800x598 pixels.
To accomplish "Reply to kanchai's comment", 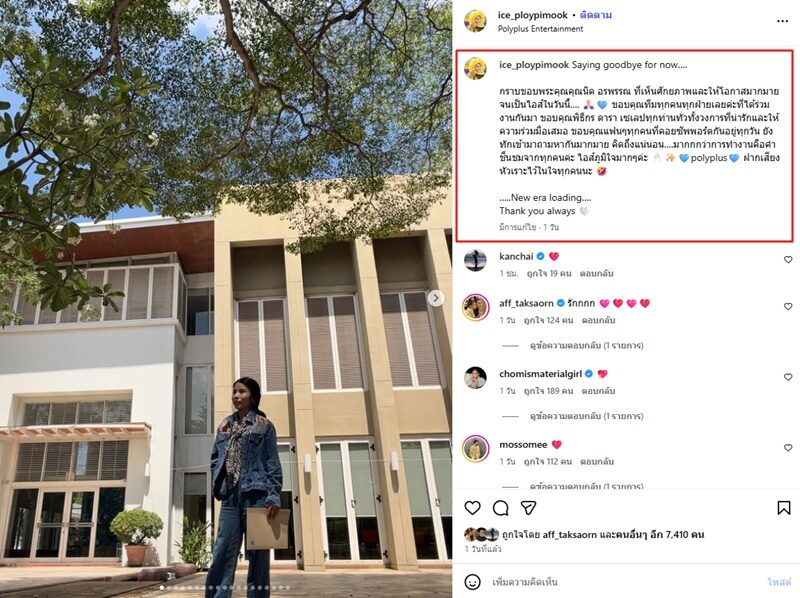I will (x=596, y=273).
